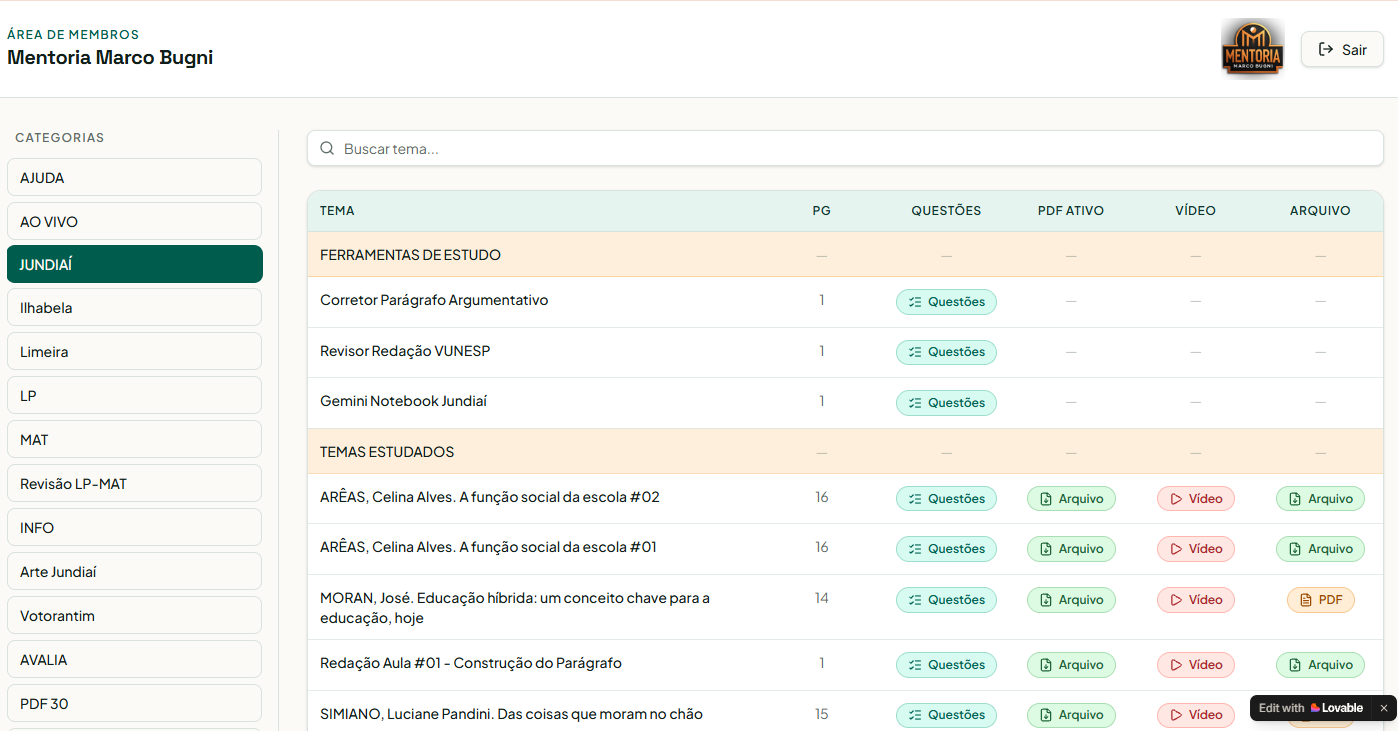
Task: Open the Votorantim category
Action: [134, 616]
